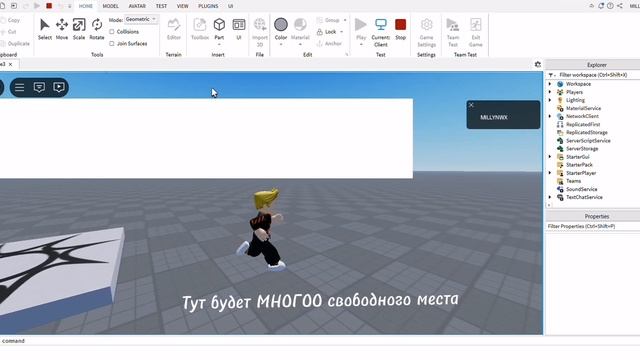
Task: Open the Part dropdown arrow
Action: click(219, 44)
